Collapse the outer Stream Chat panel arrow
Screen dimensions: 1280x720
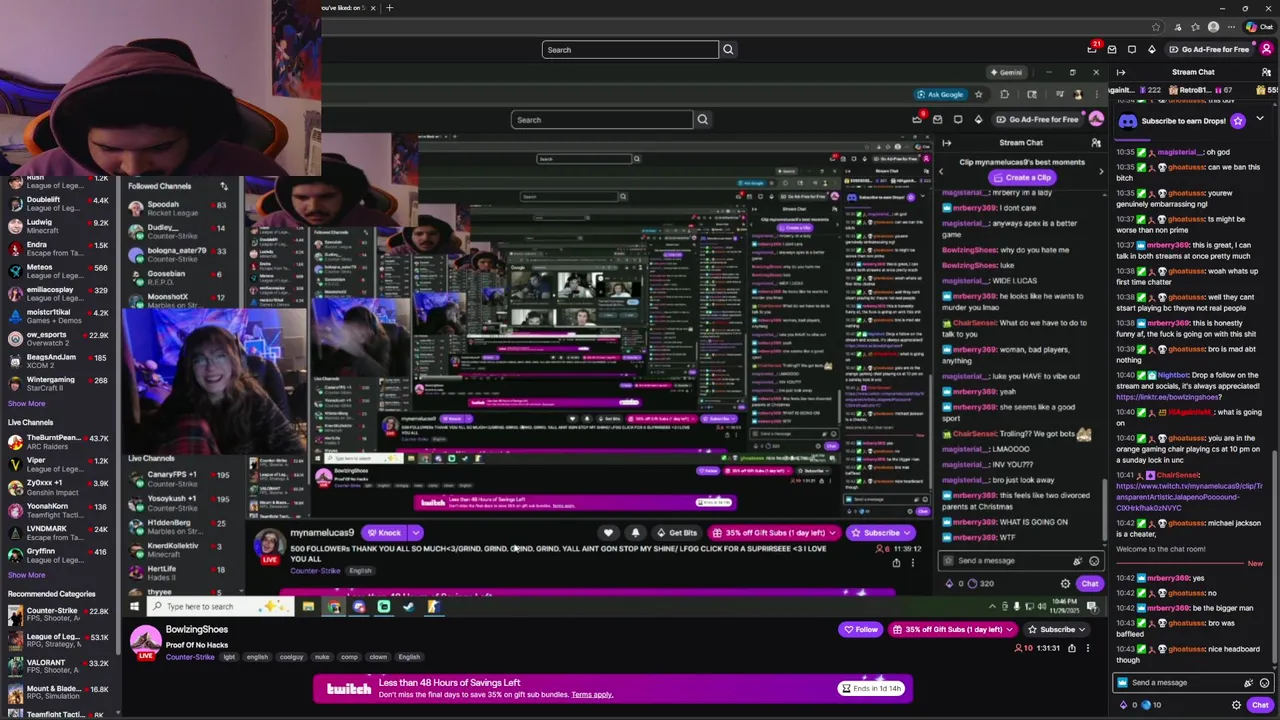click(x=1121, y=72)
